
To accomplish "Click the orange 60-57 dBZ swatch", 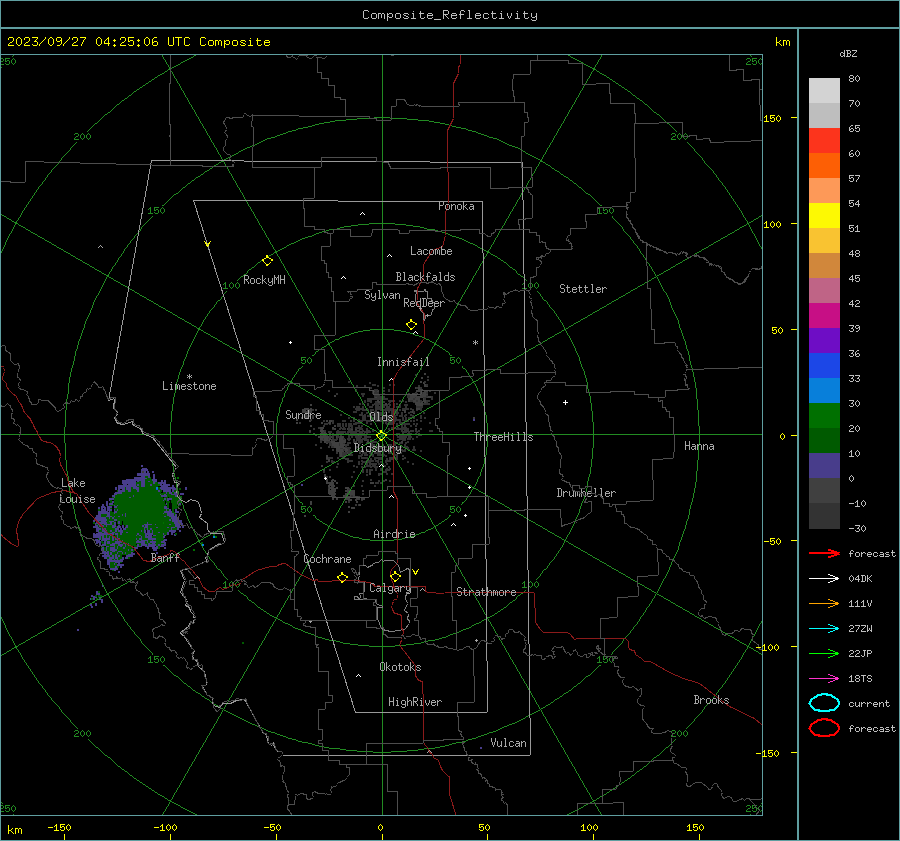I will pos(824,165).
